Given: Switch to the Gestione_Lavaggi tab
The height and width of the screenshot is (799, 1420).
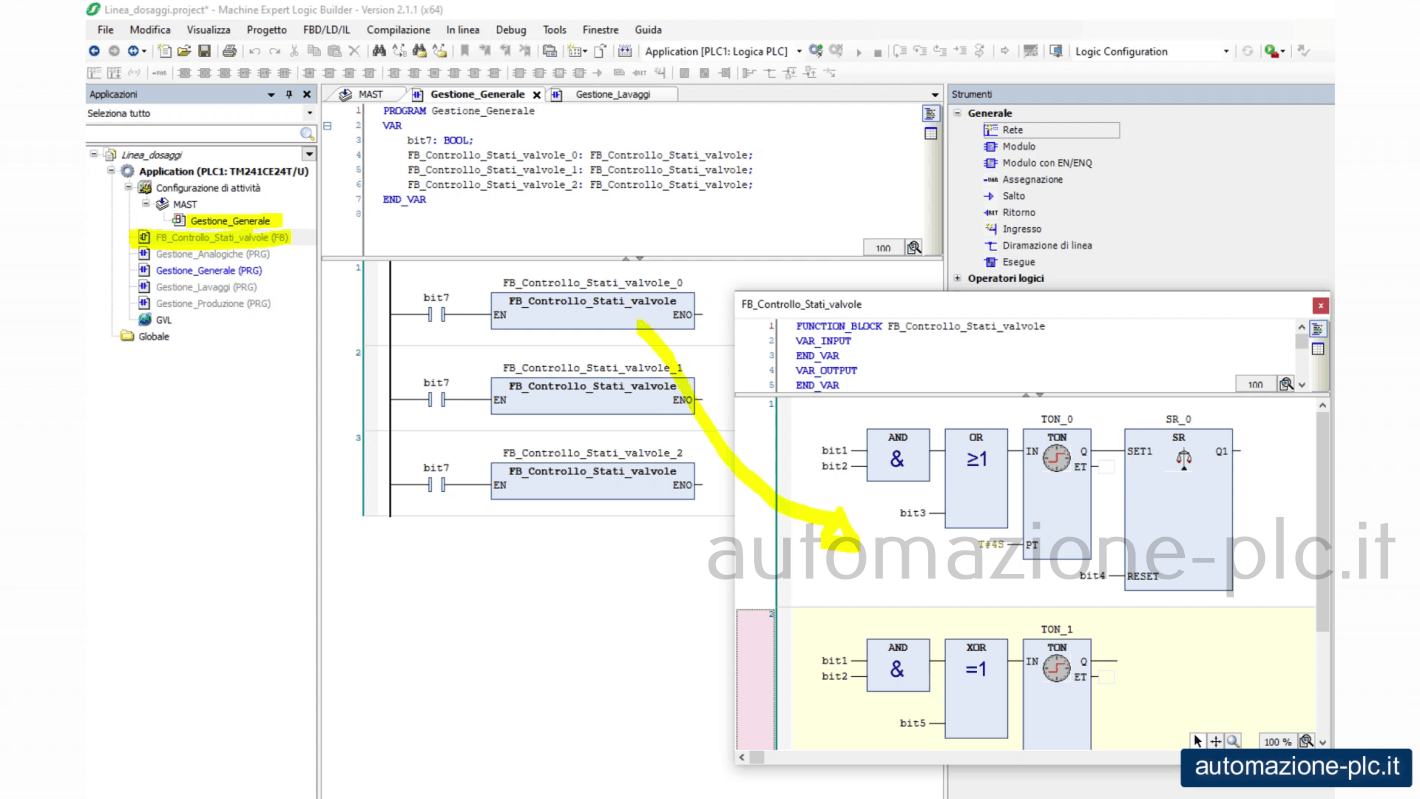Looking at the screenshot, I should click(x=612, y=94).
